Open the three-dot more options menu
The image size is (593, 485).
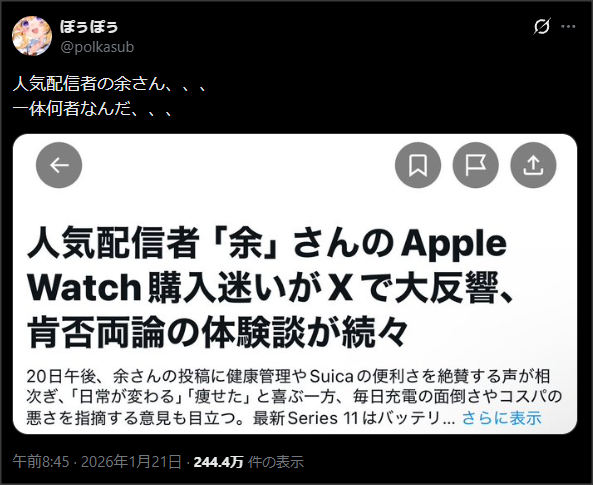coord(568,26)
